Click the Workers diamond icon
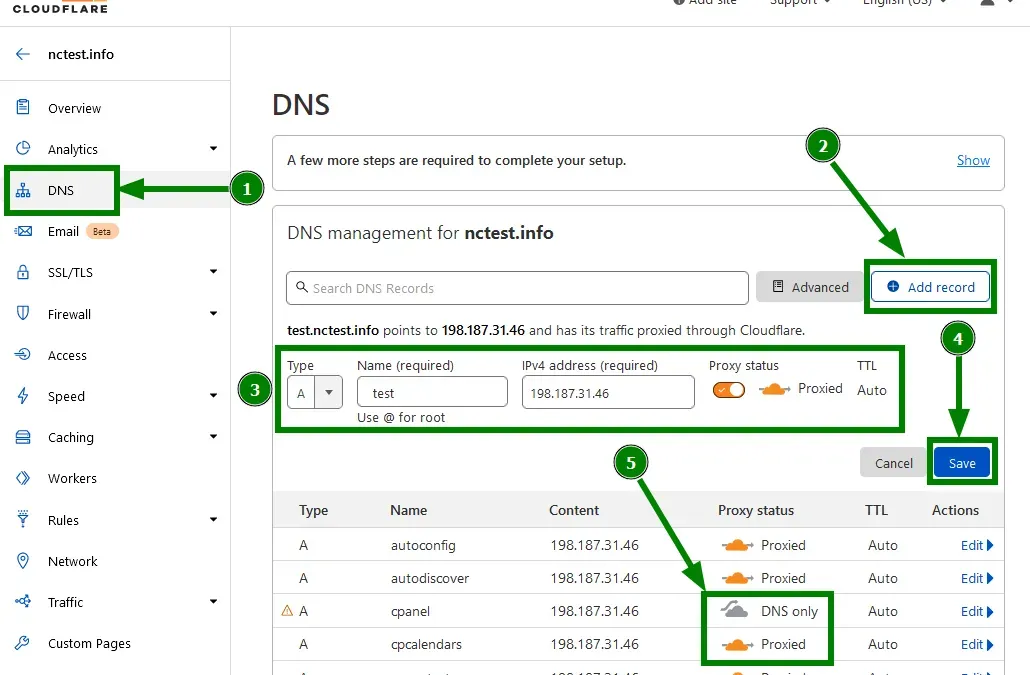 coord(23,478)
